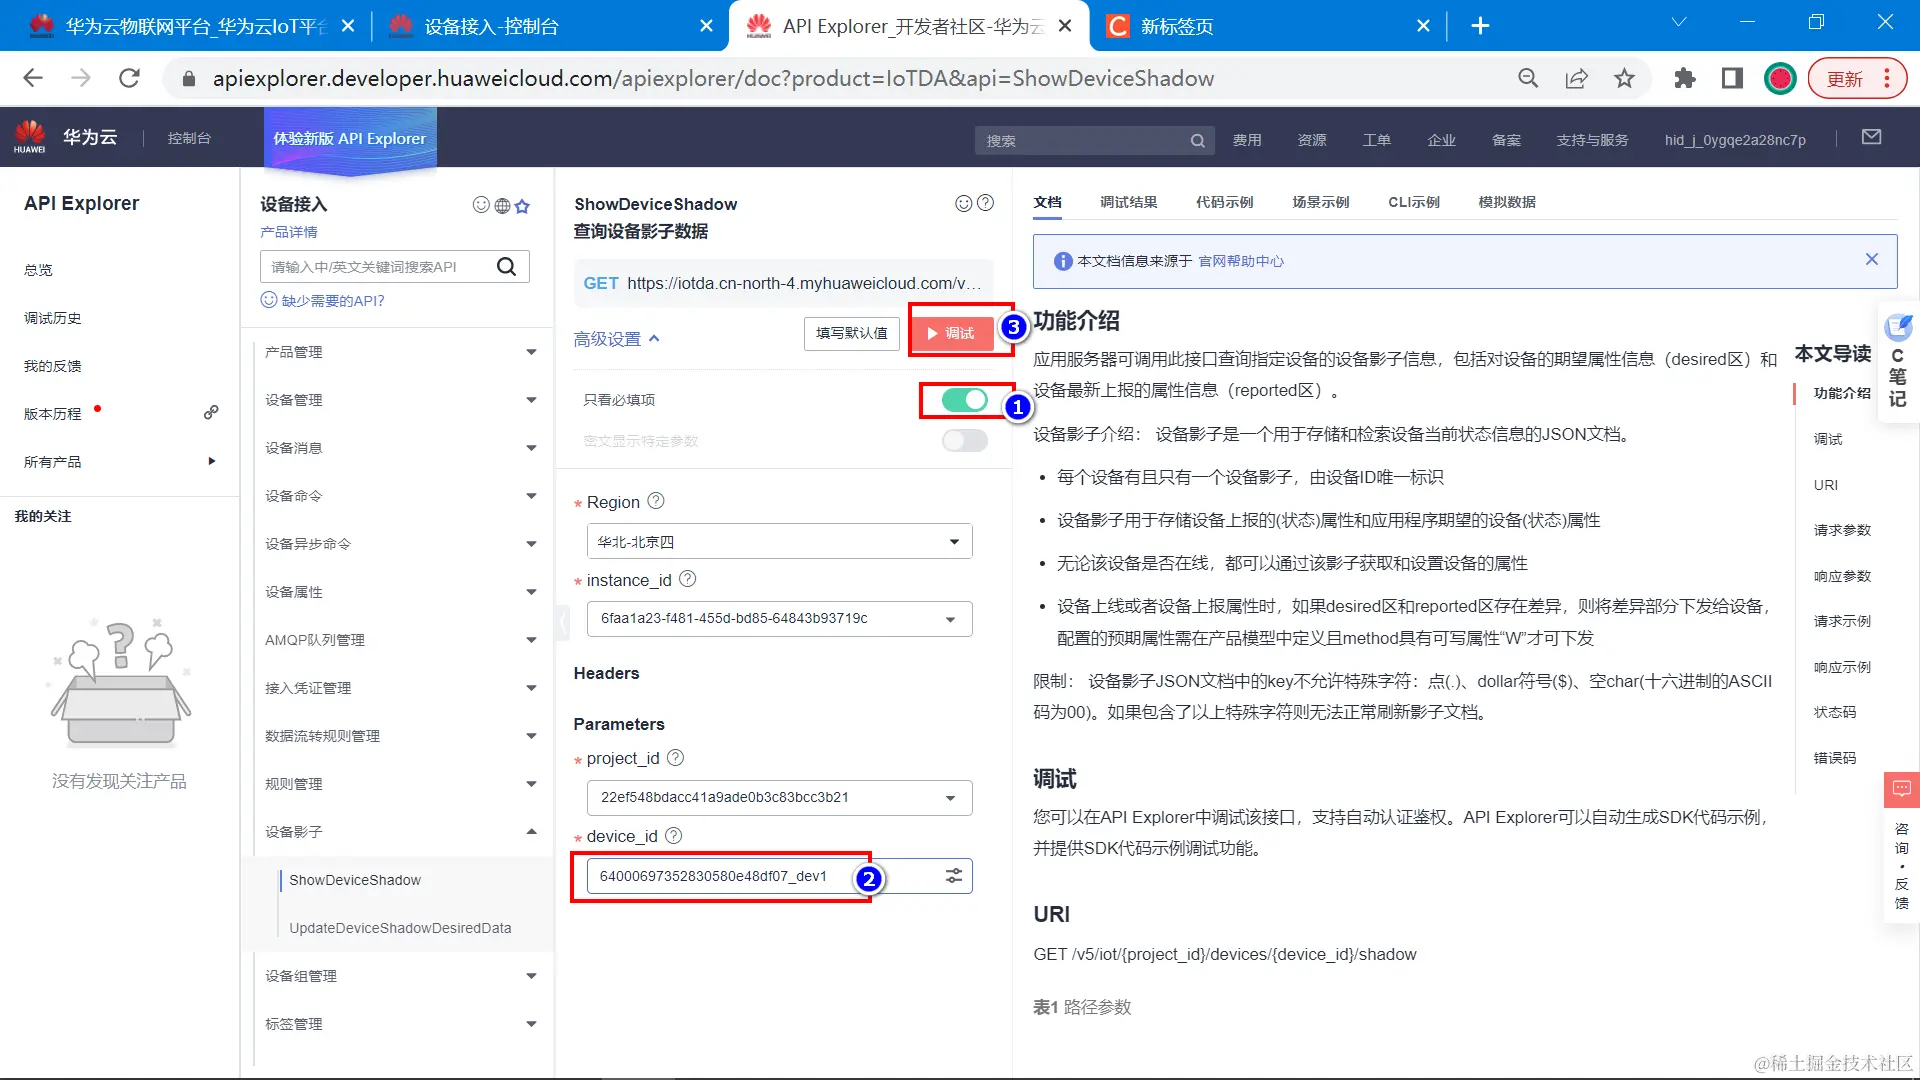Click the settings sliders icon in device_id field
This screenshot has width=1920, height=1080.
[x=954, y=876]
